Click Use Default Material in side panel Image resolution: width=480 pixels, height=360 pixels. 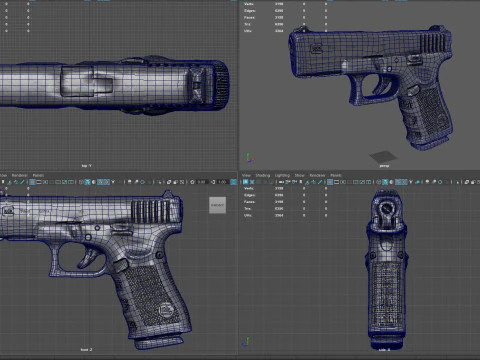click(x=391, y=182)
